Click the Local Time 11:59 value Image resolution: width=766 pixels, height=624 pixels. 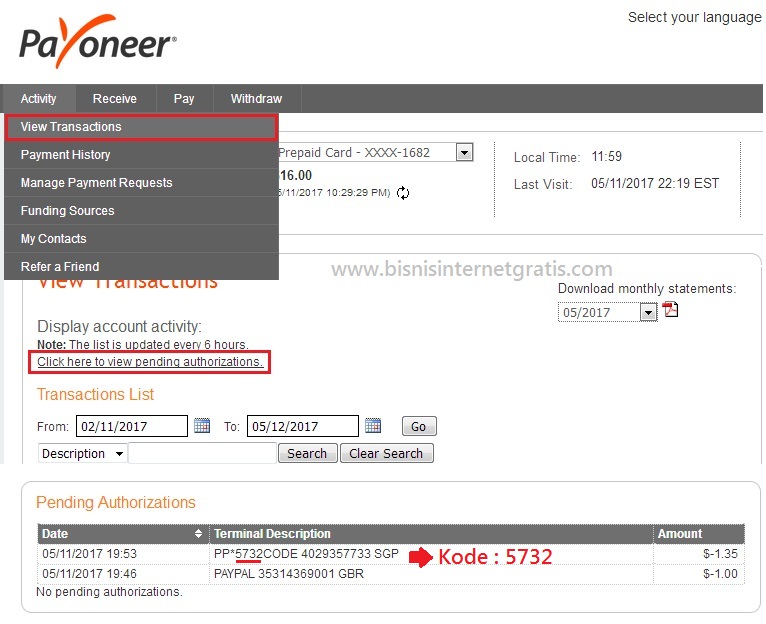point(606,157)
